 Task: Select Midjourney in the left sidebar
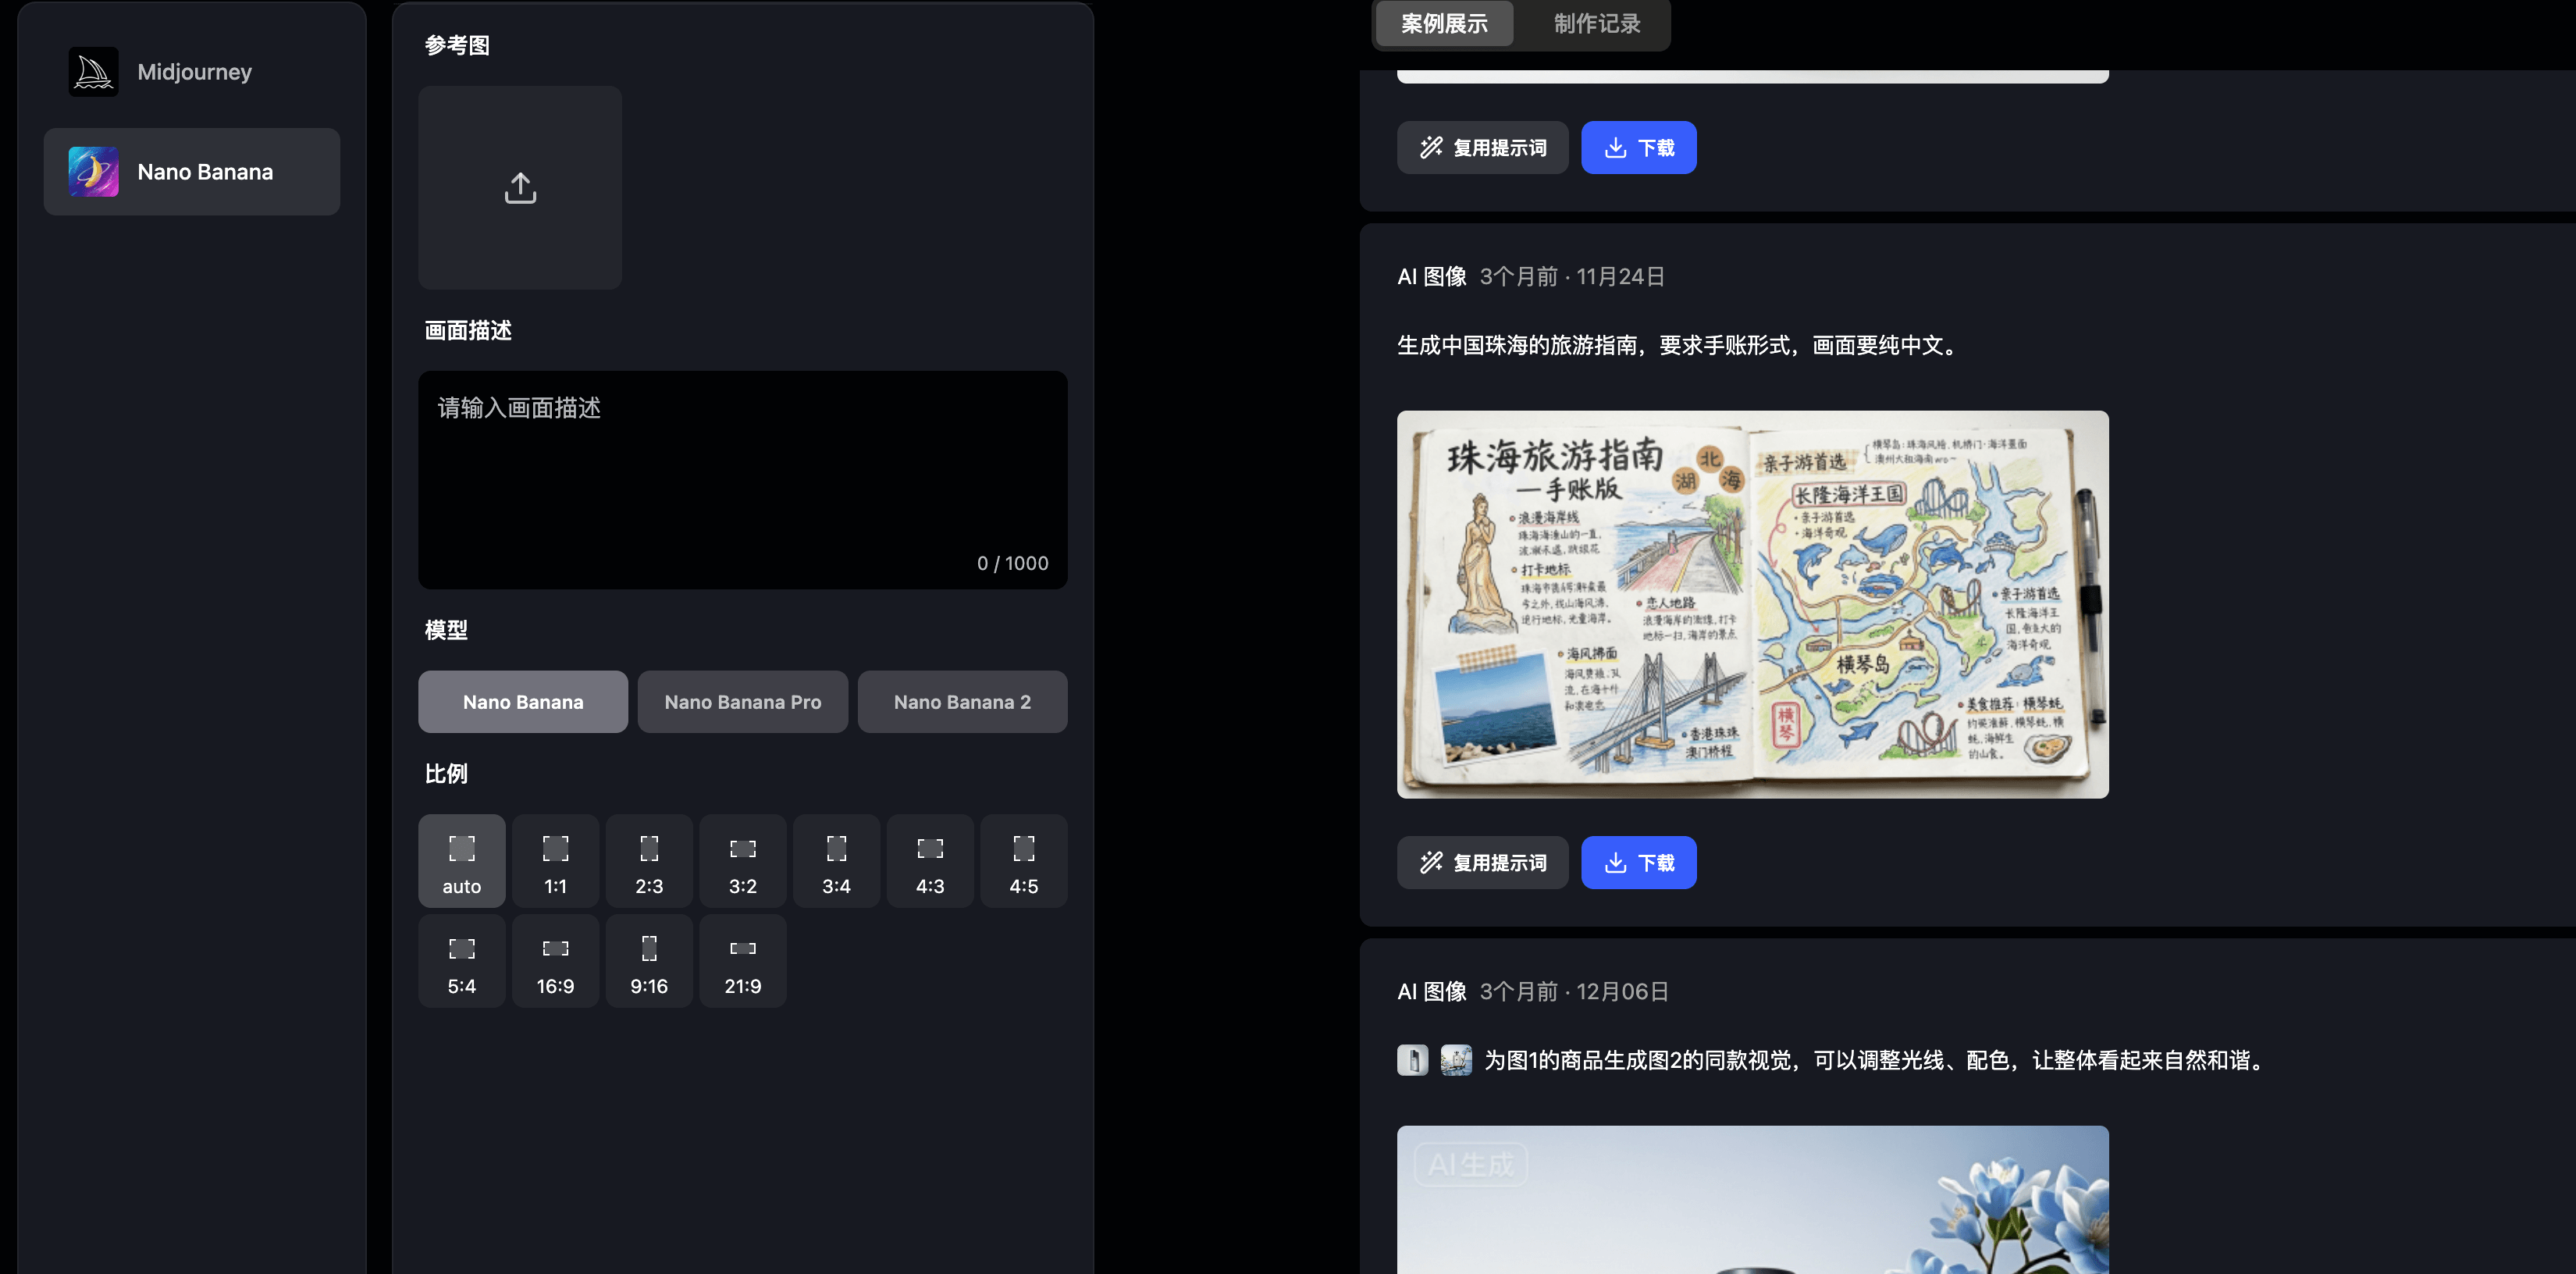click(x=193, y=71)
